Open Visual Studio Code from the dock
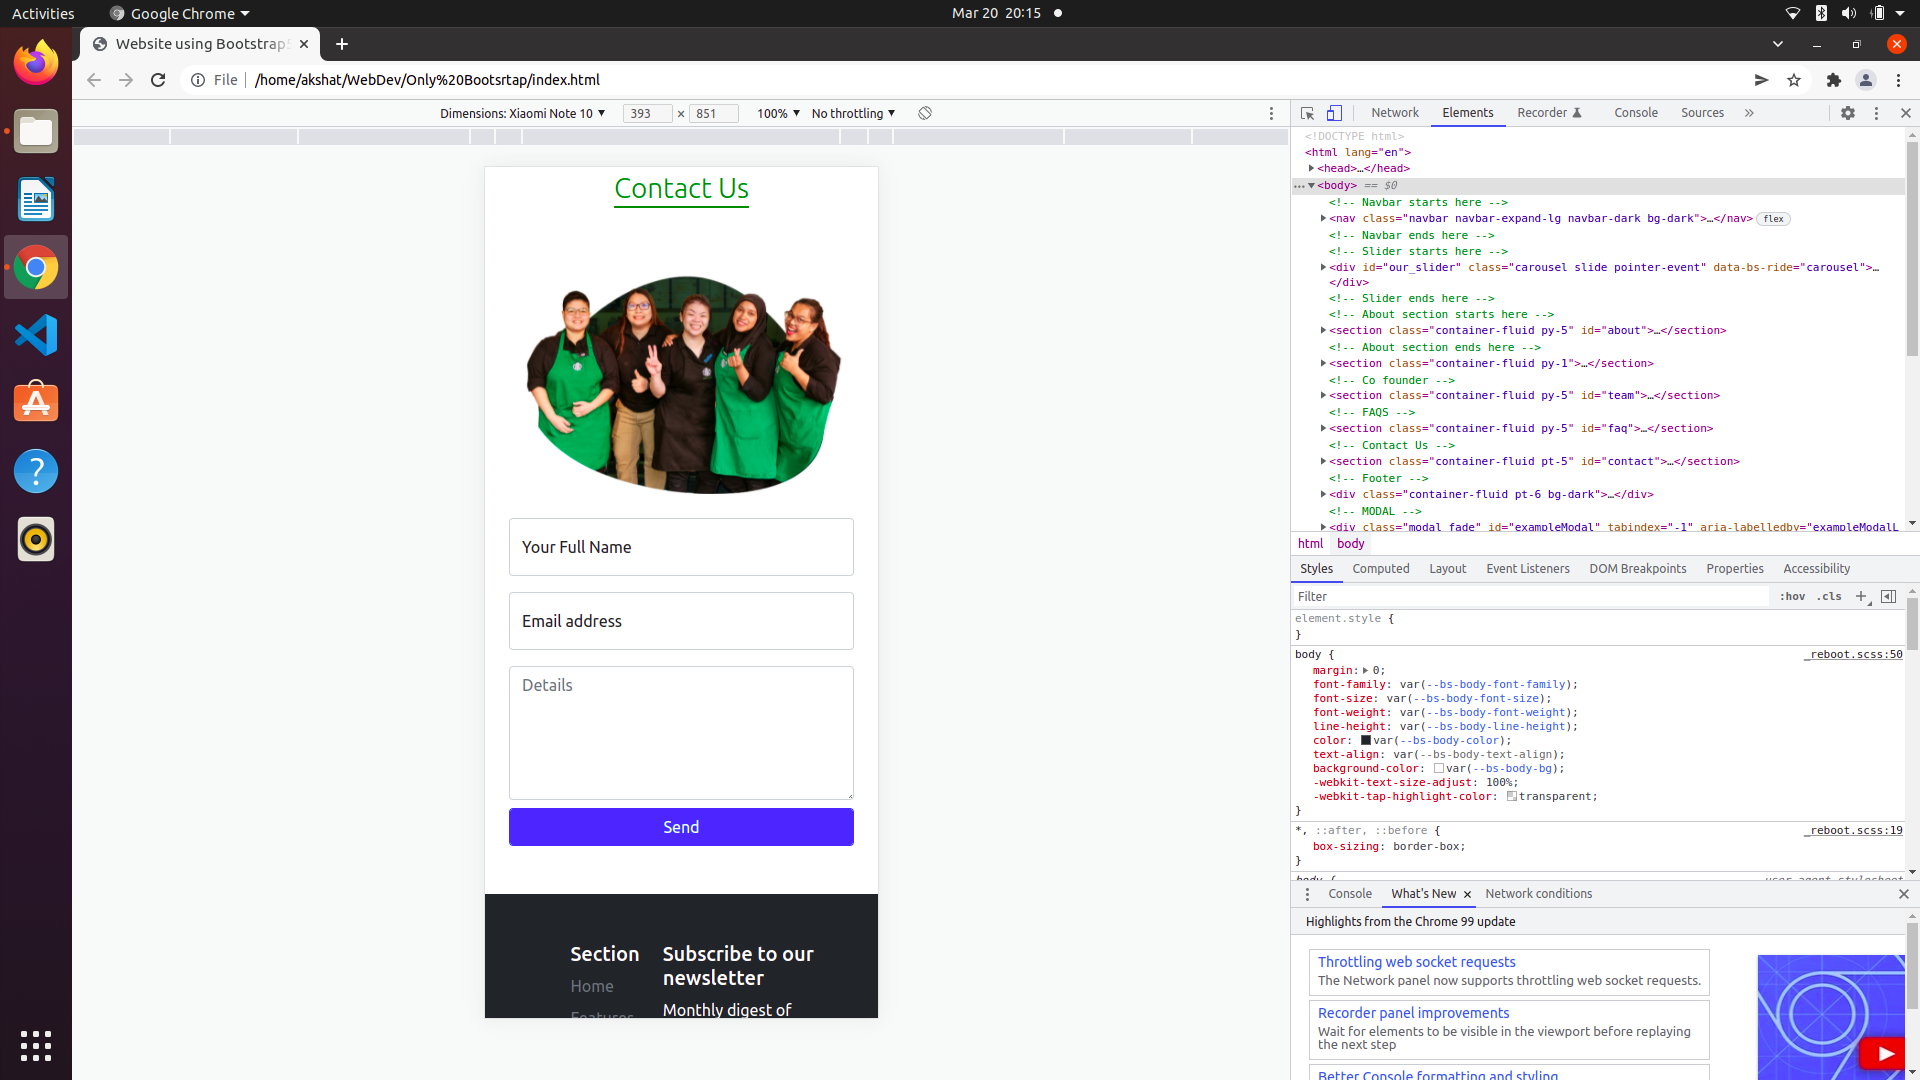The image size is (1920, 1080). (x=36, y=335)
